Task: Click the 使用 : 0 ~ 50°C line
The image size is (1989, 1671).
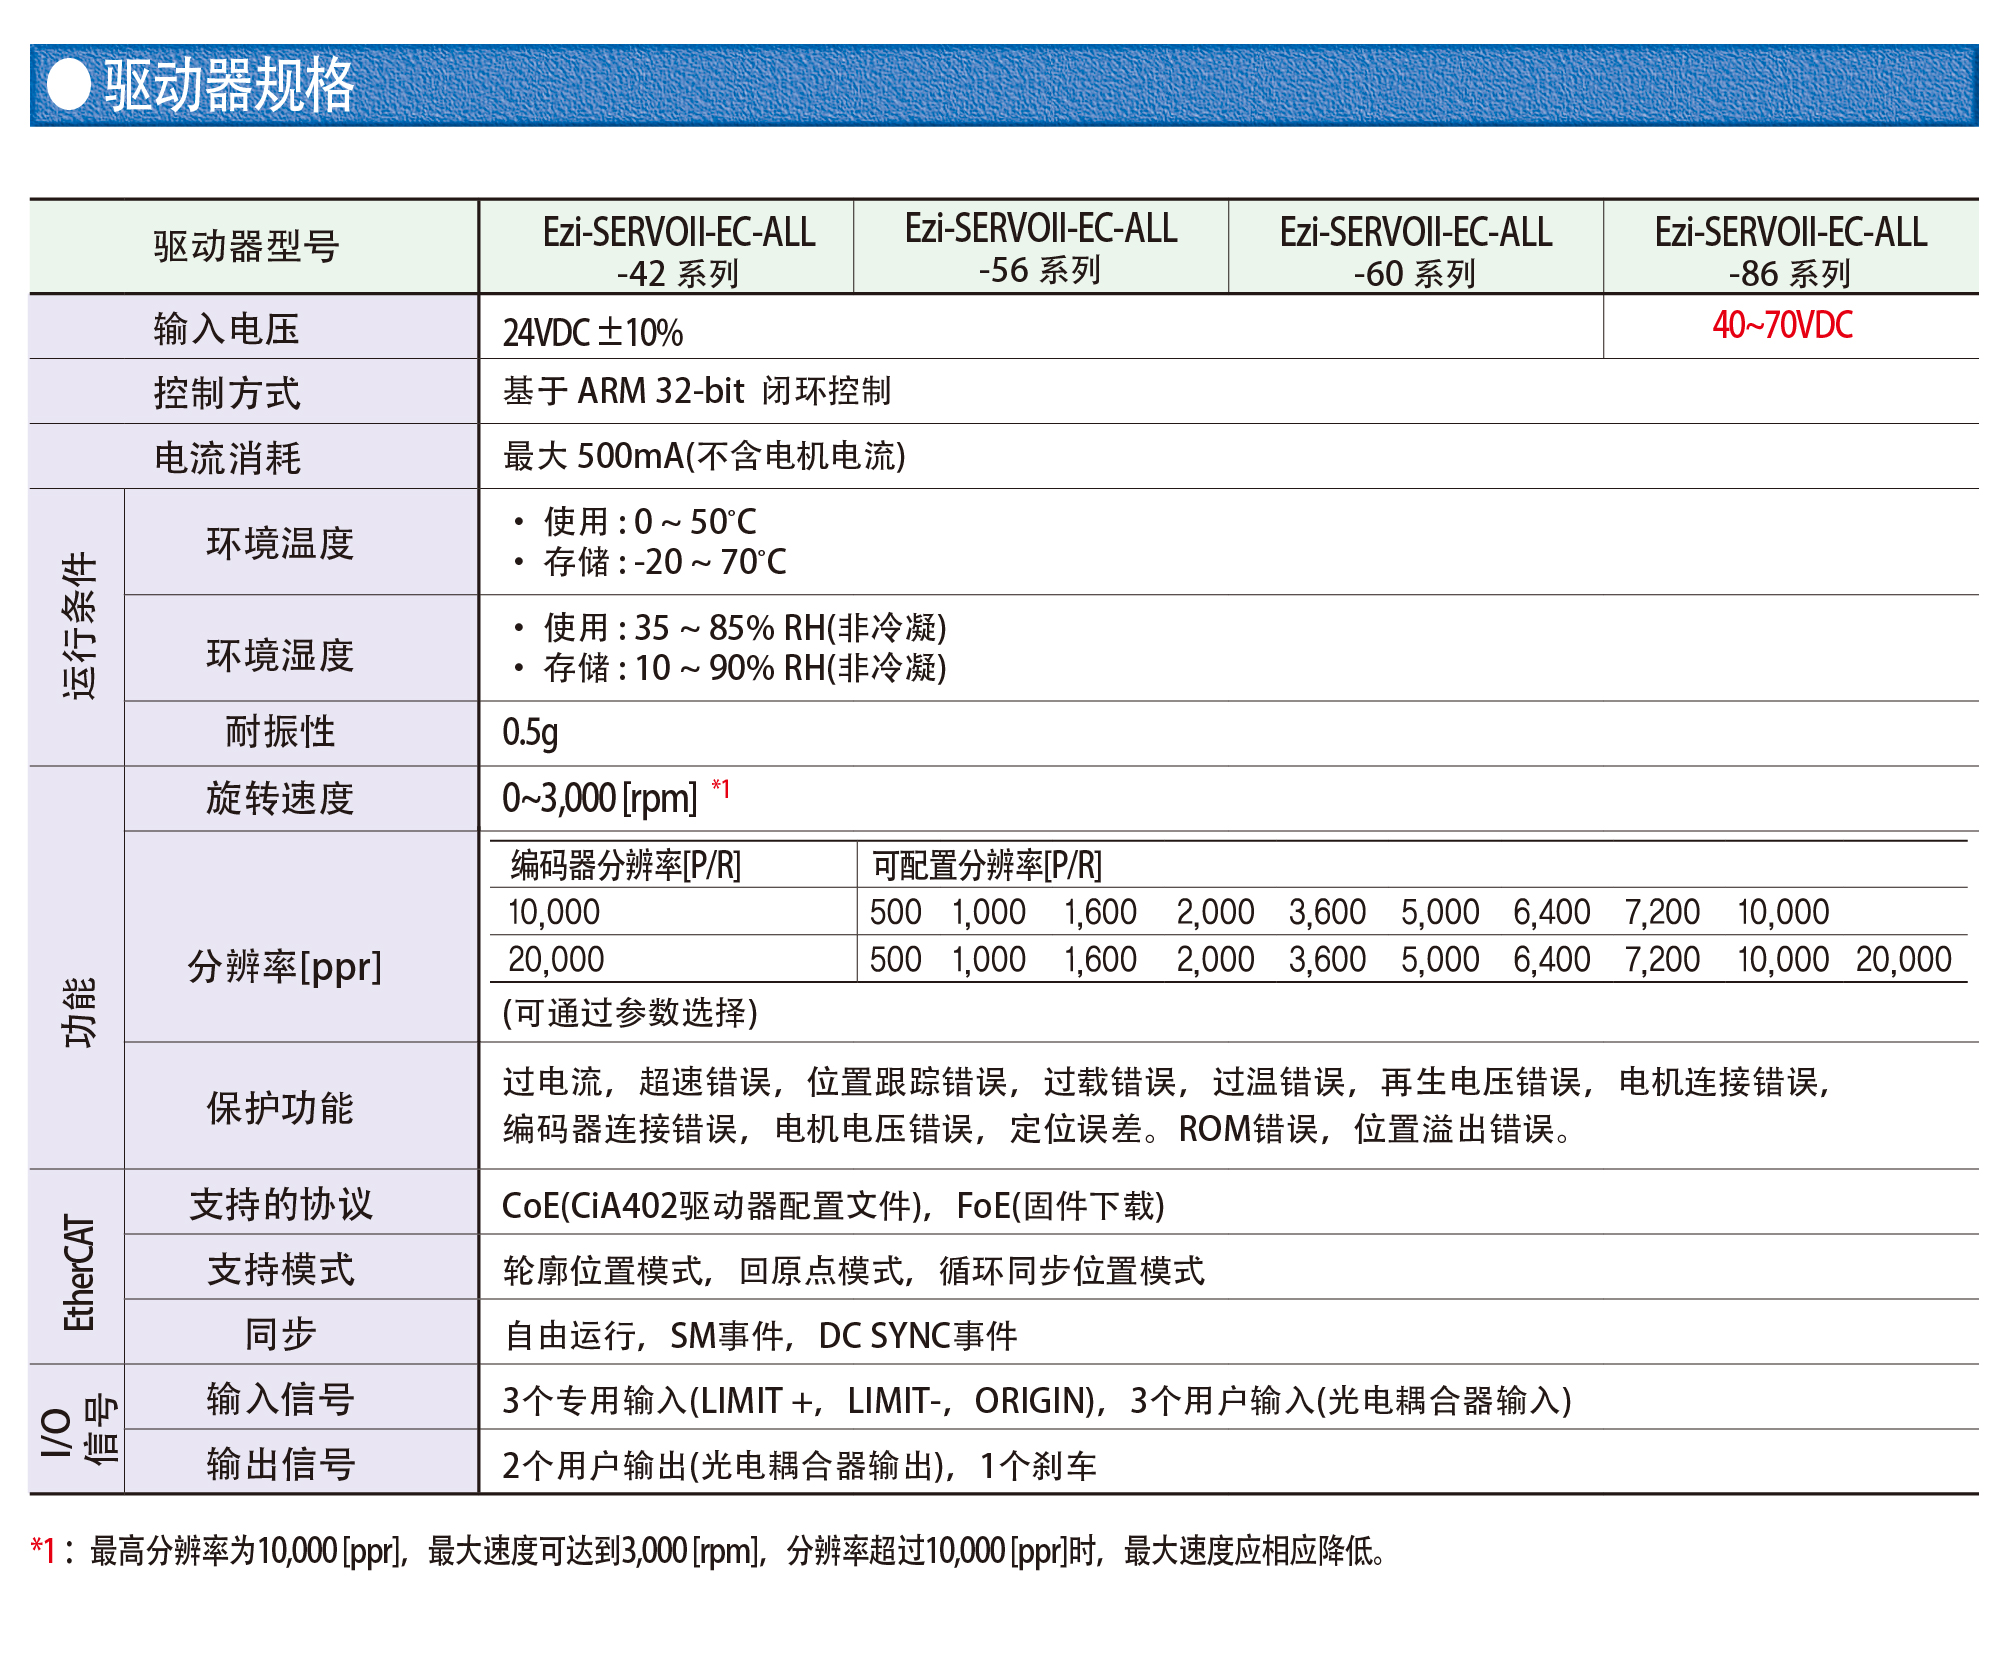Action: (634, 521)
